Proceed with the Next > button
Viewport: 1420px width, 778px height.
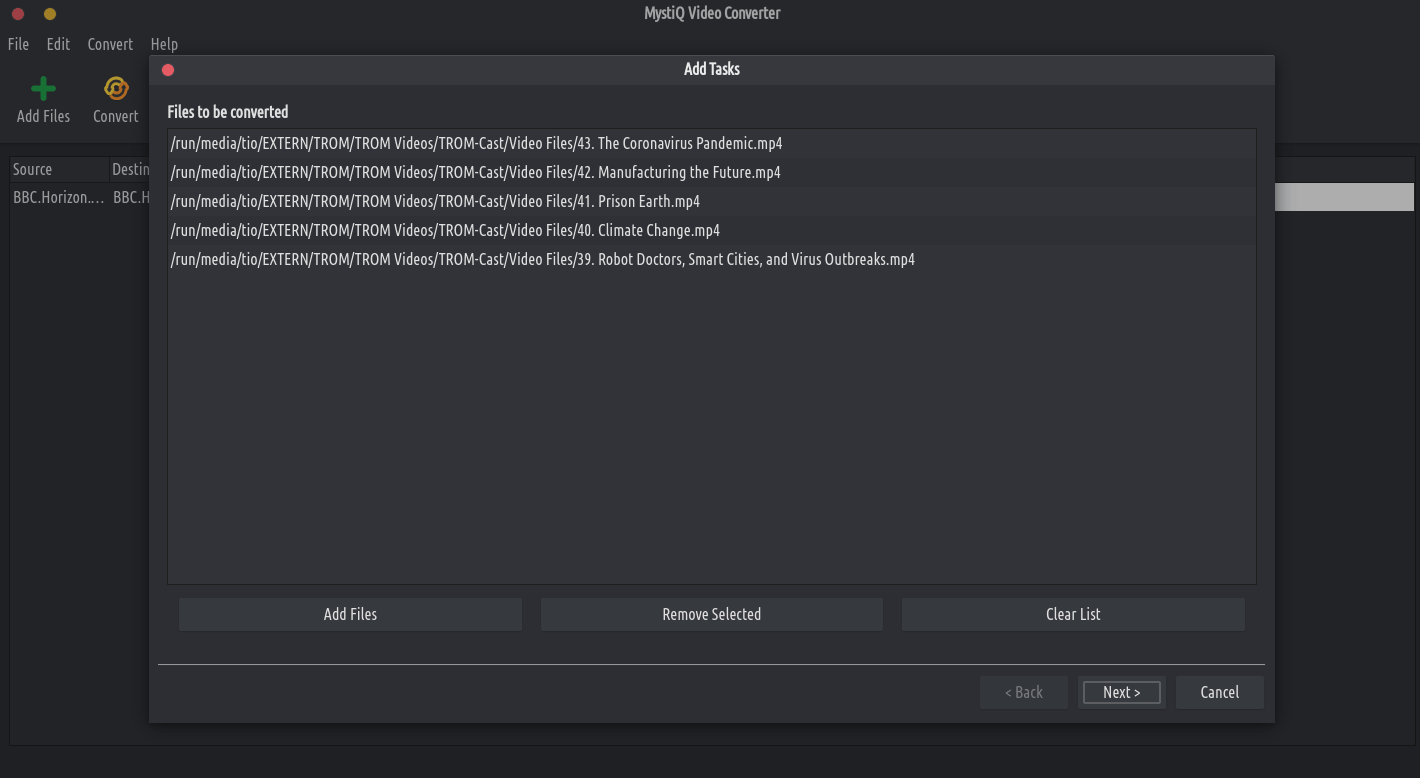(1121, 692)
